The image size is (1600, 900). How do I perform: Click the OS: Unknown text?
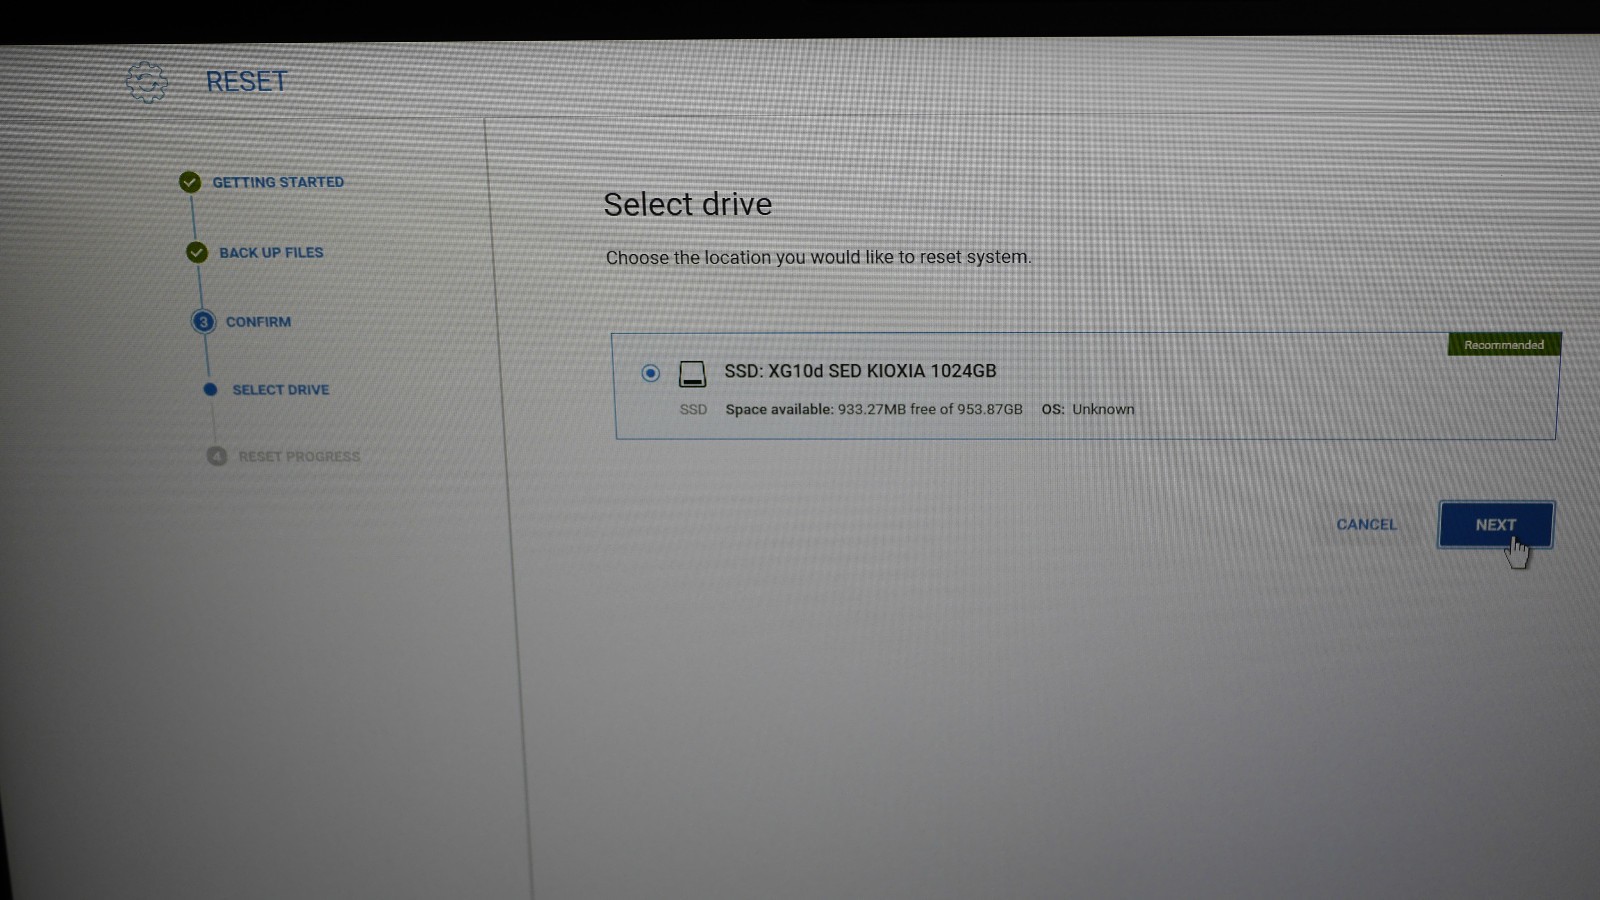coord(1088,409)
